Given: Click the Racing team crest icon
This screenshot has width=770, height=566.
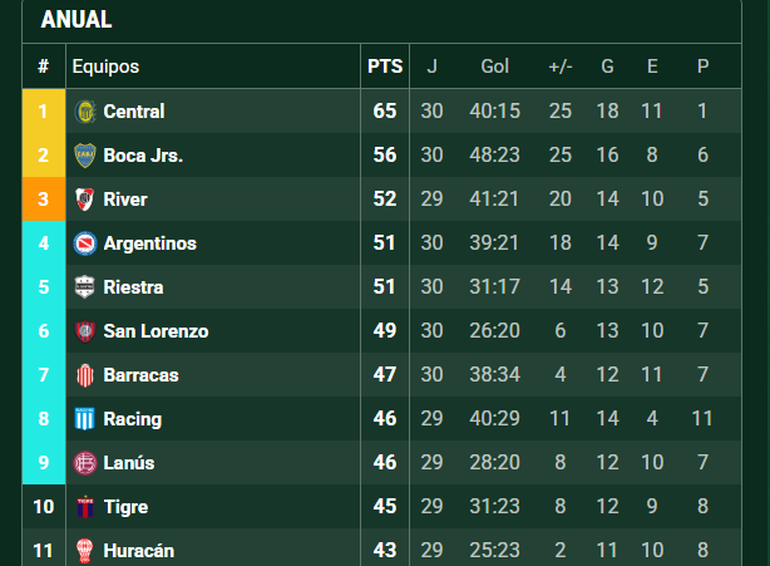Looking at the screenshot, I should (85, 419).
